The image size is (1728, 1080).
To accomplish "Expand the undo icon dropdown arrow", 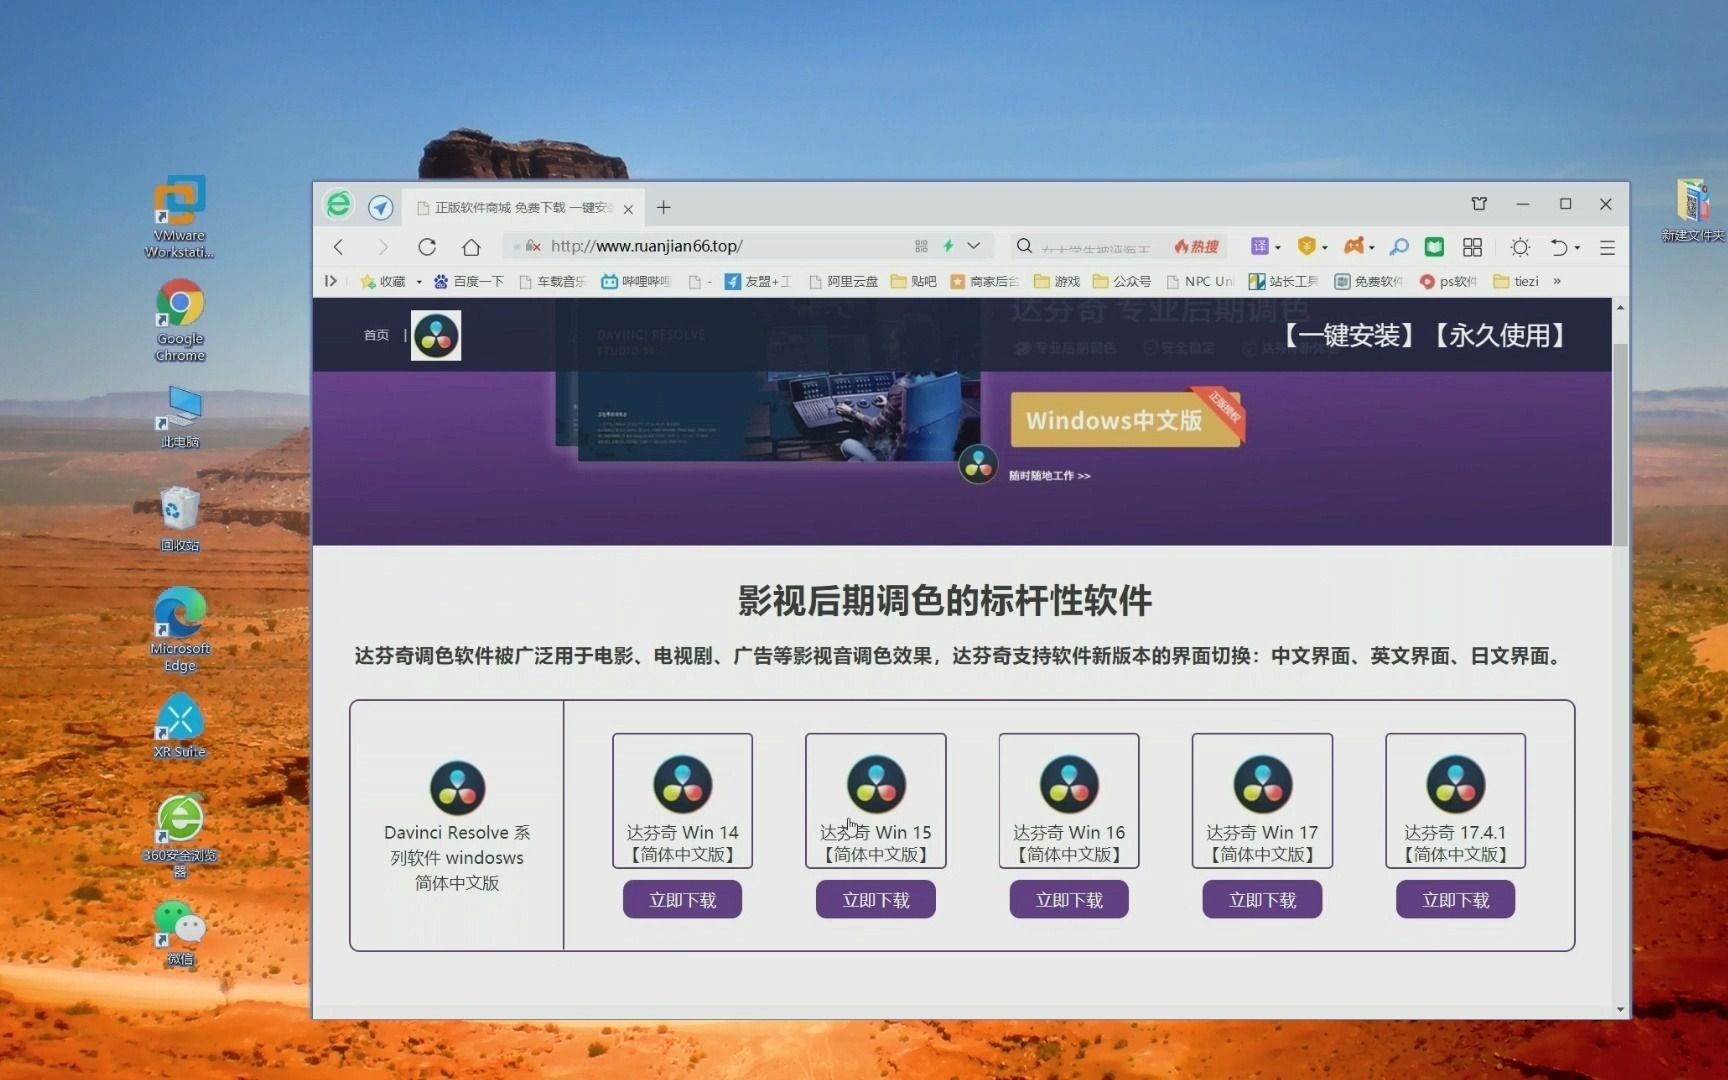I will (x=1578, y=247).
